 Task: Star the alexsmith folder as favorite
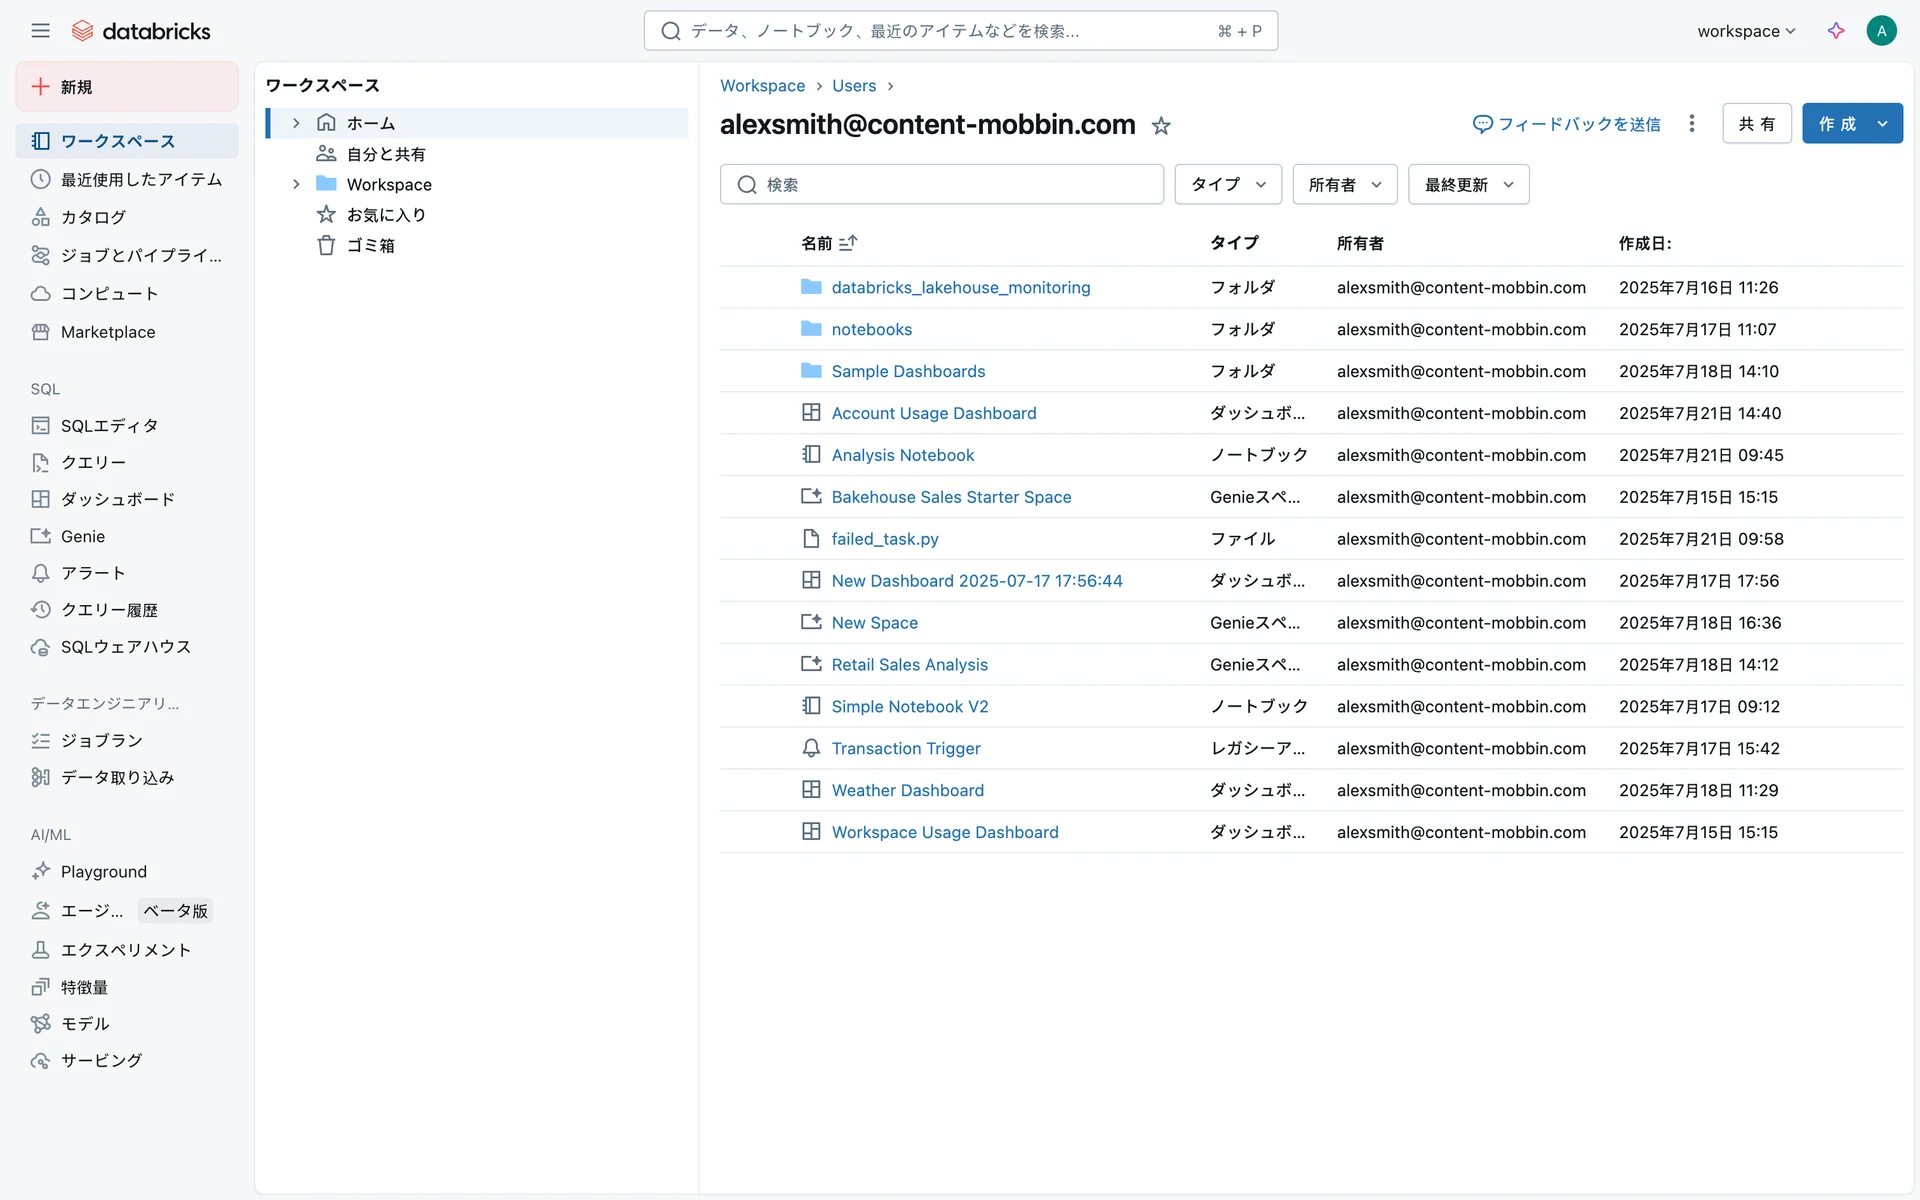tap(1161, 126)
